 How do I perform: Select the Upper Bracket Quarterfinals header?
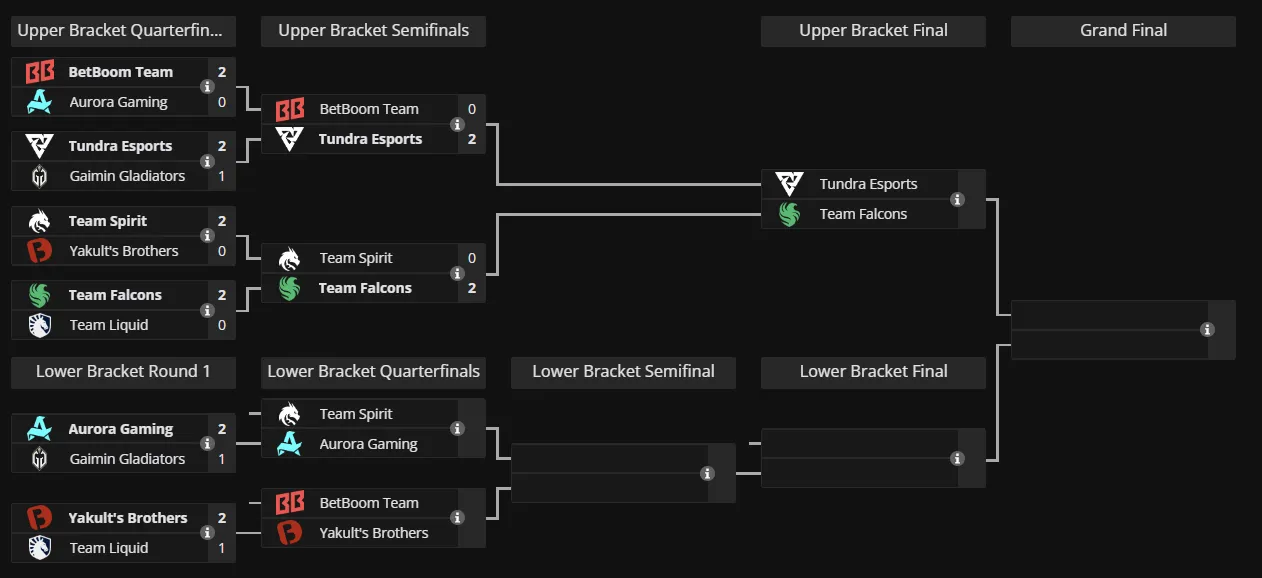point(123,31)
